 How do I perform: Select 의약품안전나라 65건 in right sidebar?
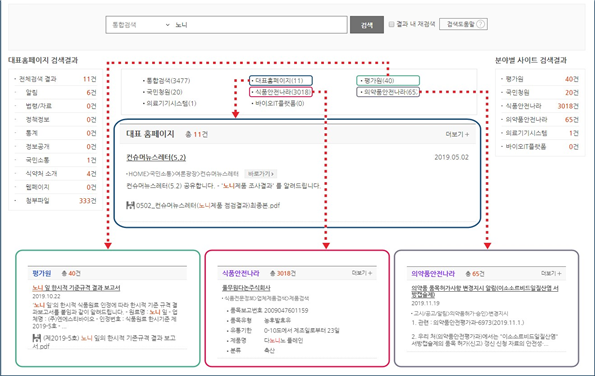[x=540, y=120]
